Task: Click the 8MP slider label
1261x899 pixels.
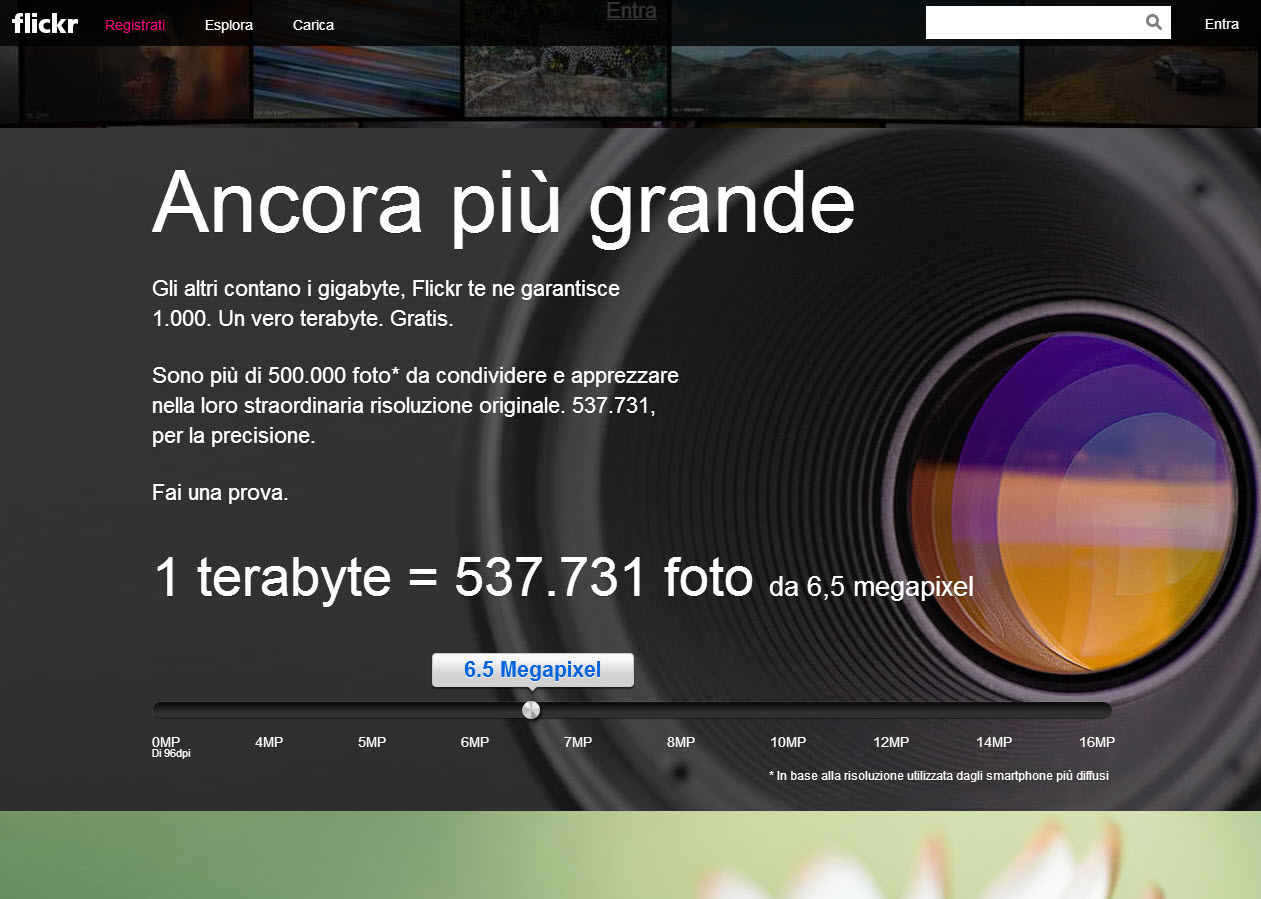Action: 681,742
